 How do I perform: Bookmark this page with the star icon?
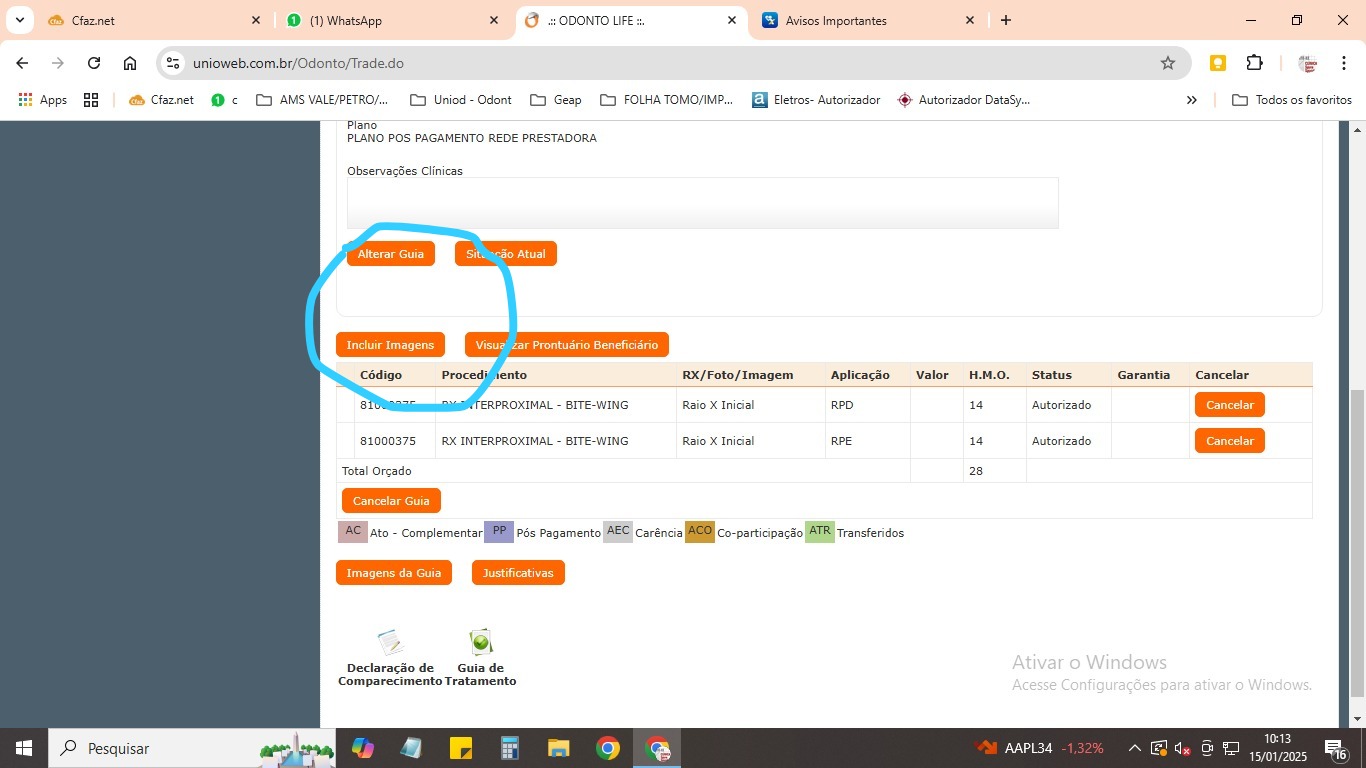point(1167,63)
